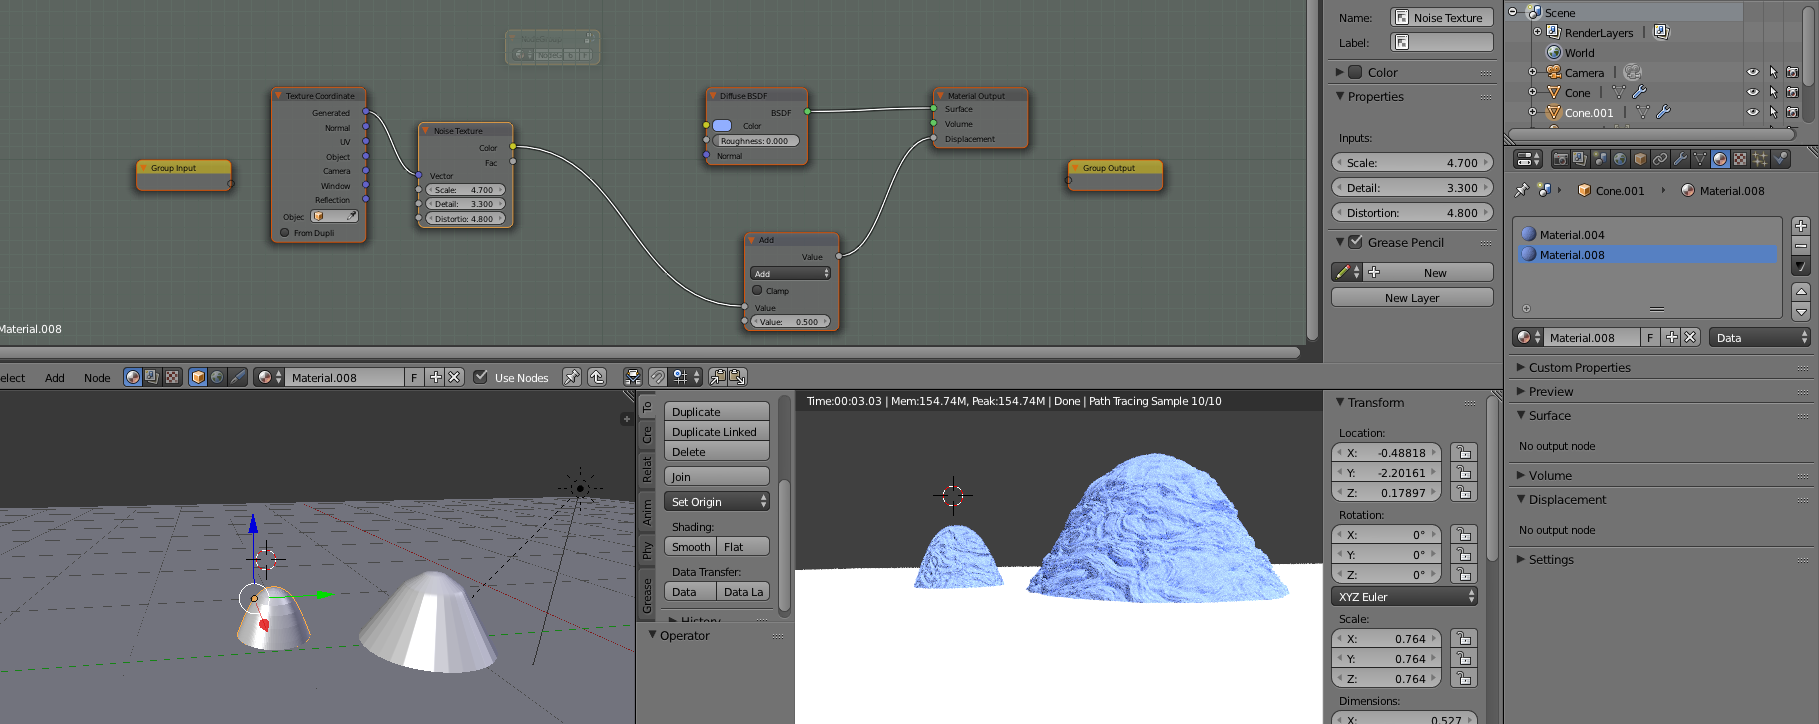Screen dimensions: 1819x724
Task: Hide Cone.001 in viewport via eye icon
Action: tap(1752, 112)
